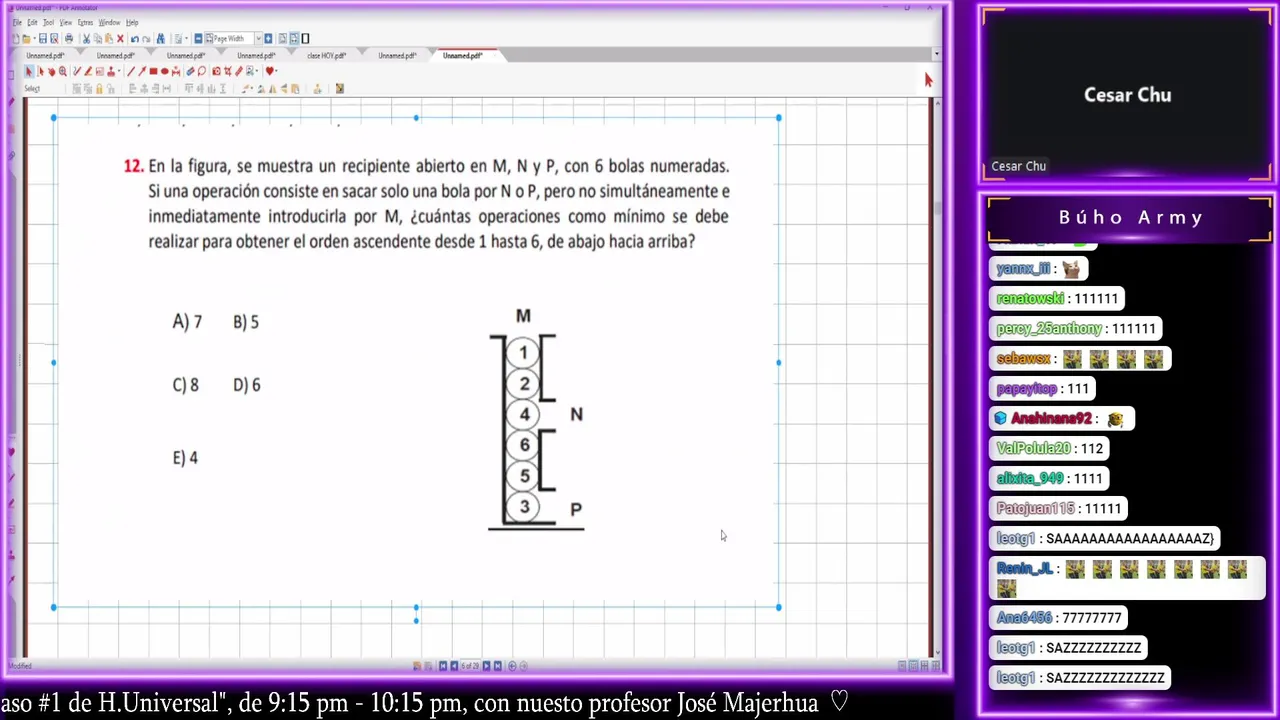This screenshot has height=720, width=1280.
Task: Choose the Line tool
Action: click(x=130, y=71)
